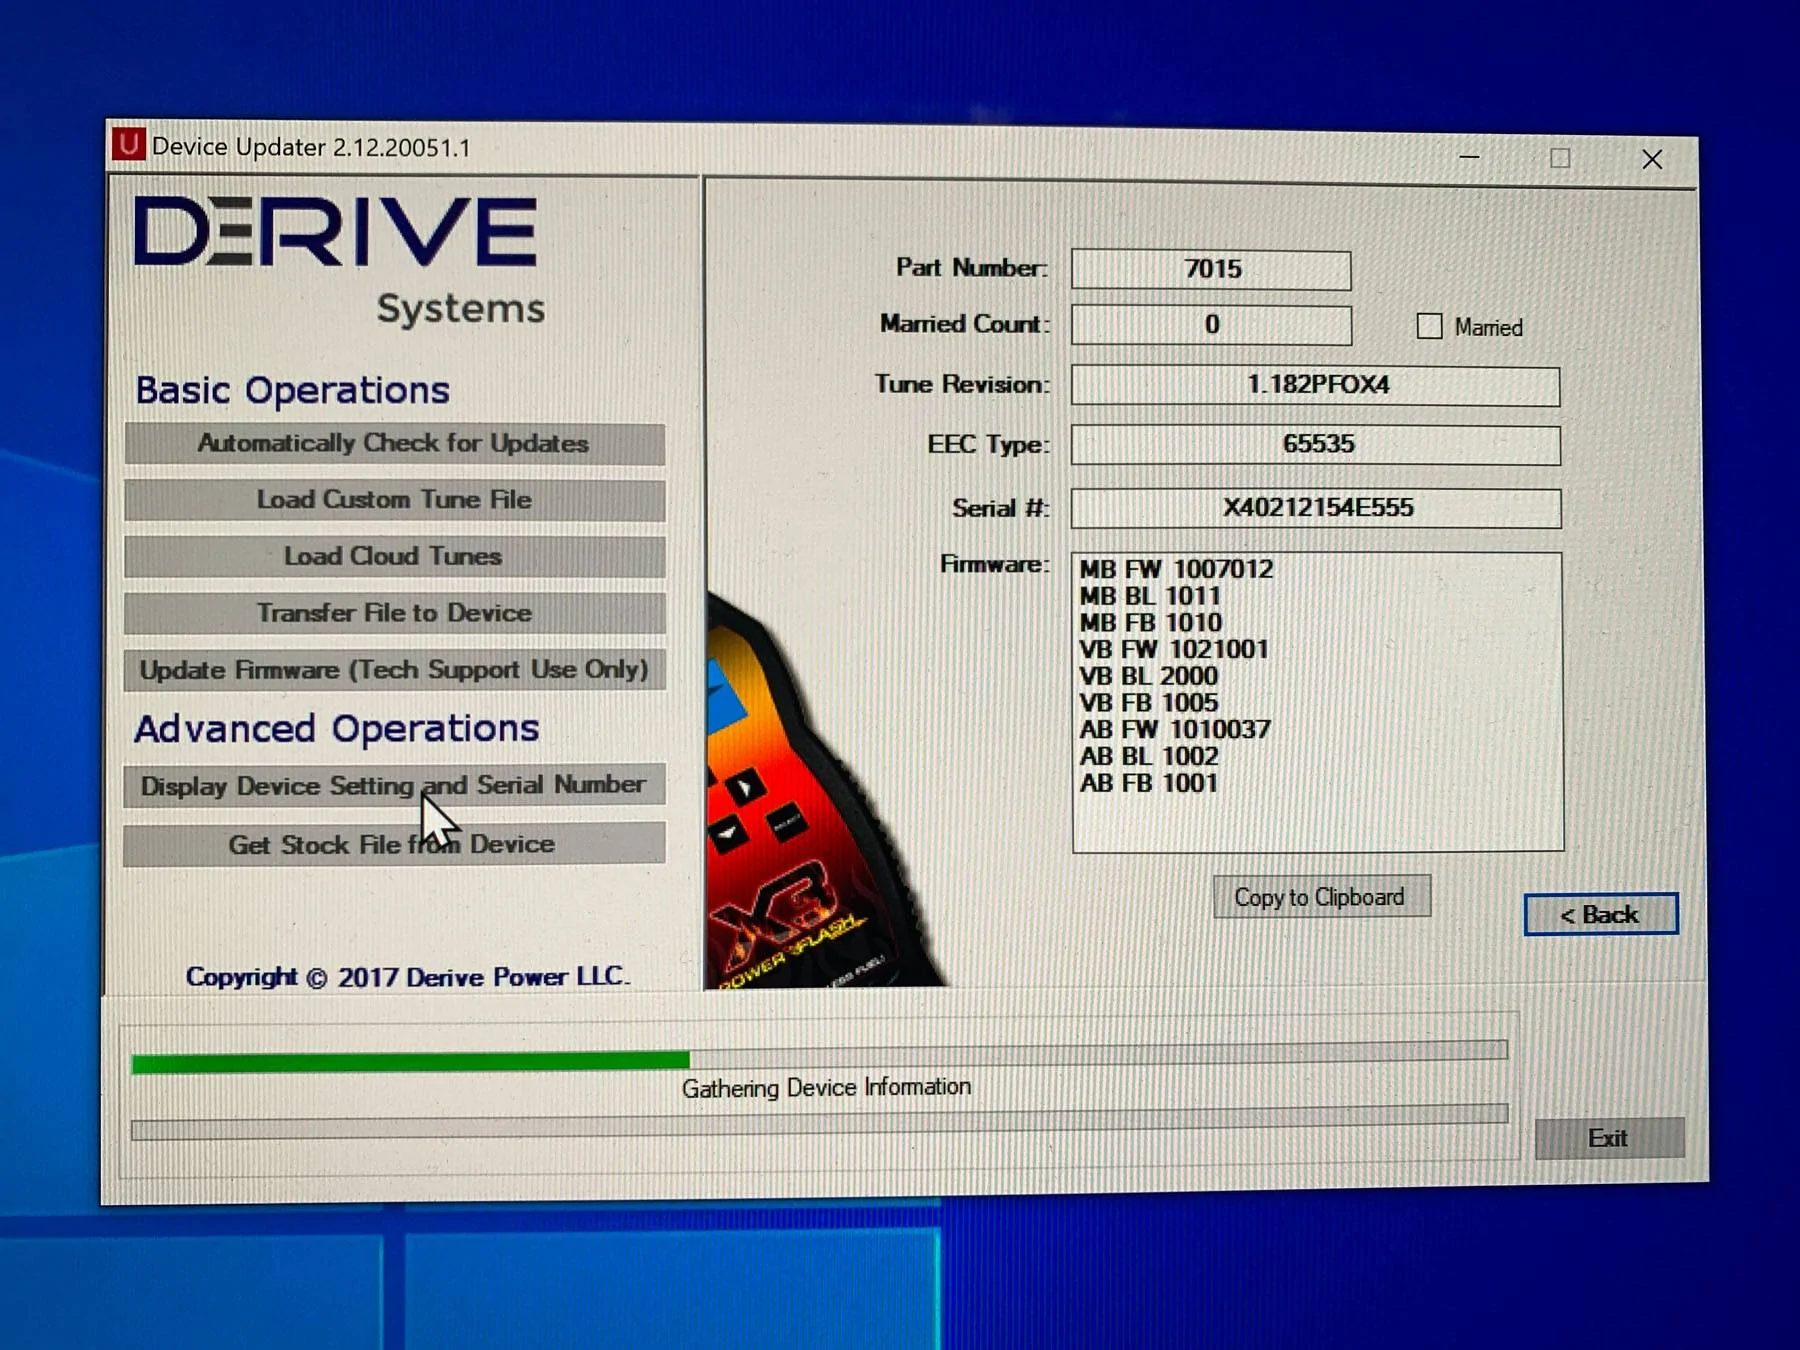Click the disabled maximize button
Screen dimensions: 1800x1350
(1560, 158)
